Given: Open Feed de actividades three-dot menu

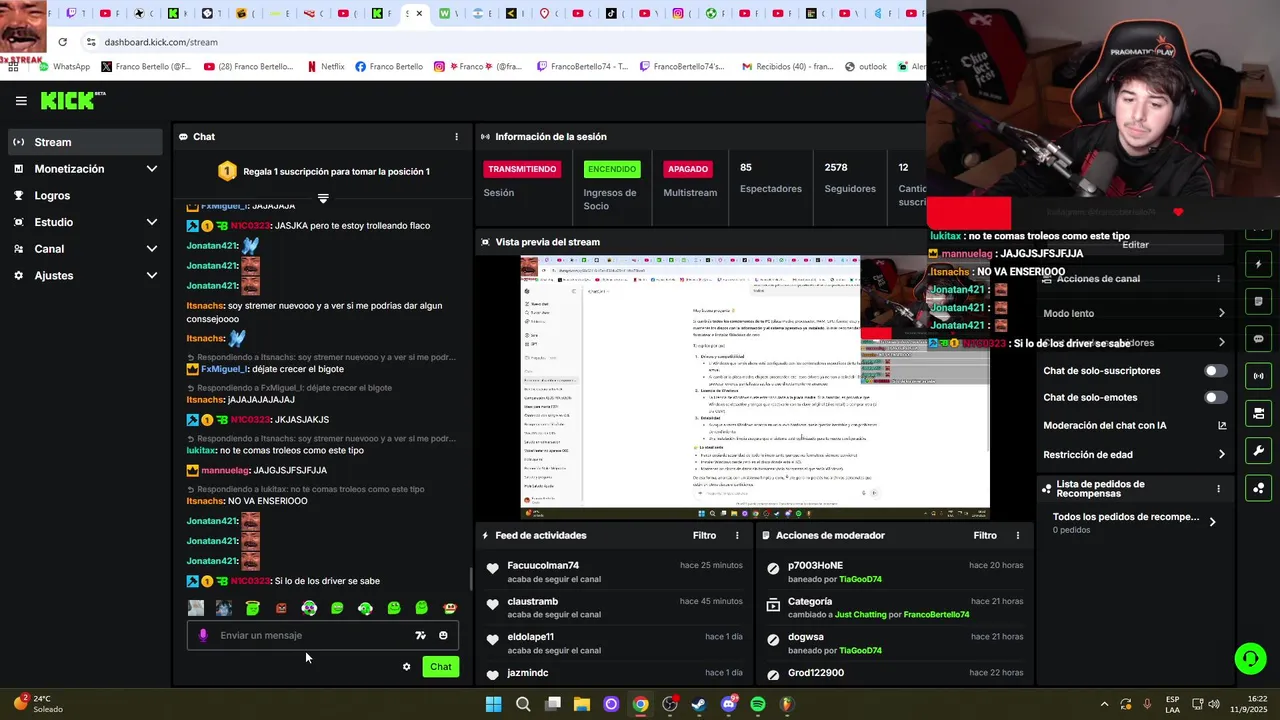Looking at the screenshot, I should click(737, 536).
